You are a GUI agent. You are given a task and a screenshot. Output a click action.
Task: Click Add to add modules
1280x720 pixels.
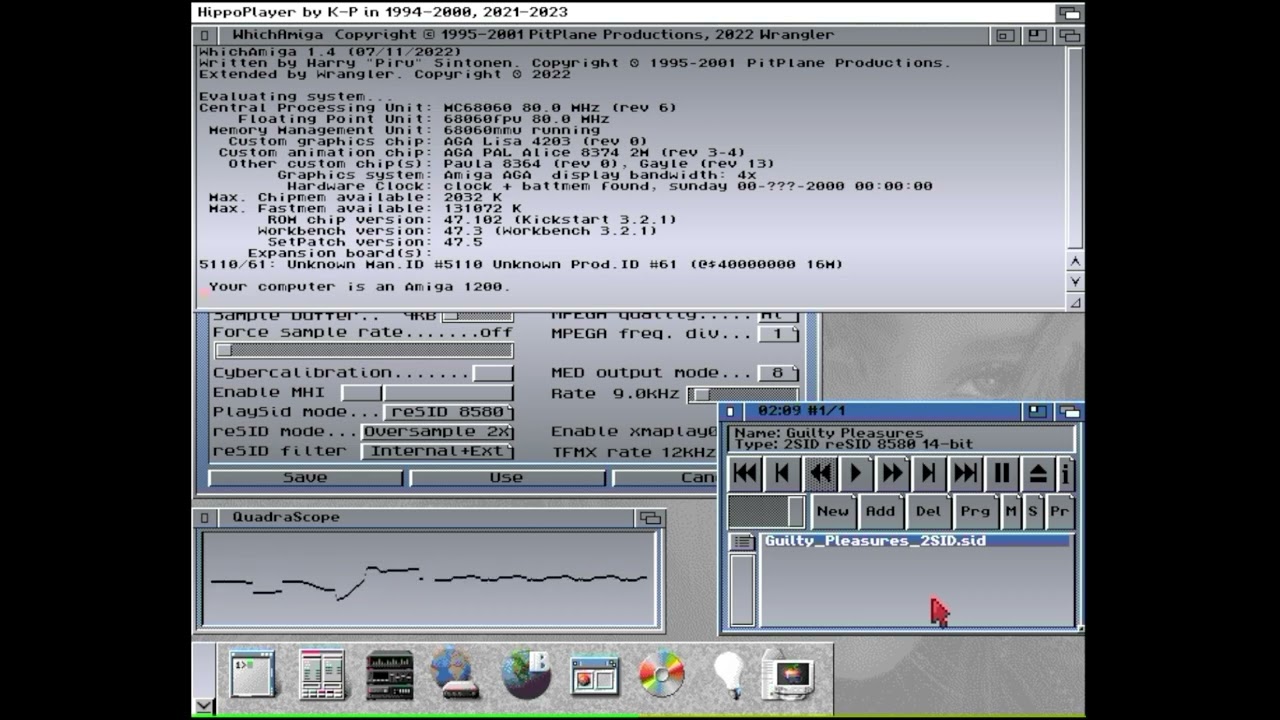(880, 511)
